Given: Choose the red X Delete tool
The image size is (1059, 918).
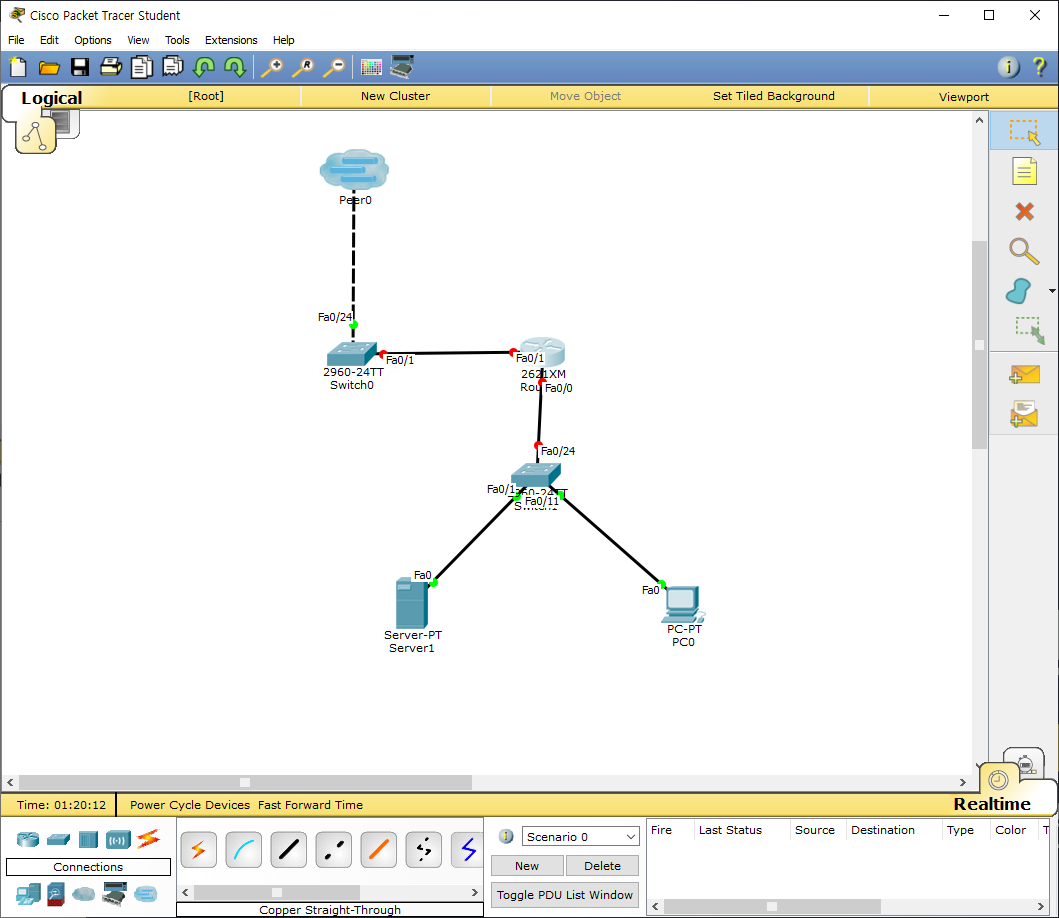Looking at the screenshot, I should 1024,211.
